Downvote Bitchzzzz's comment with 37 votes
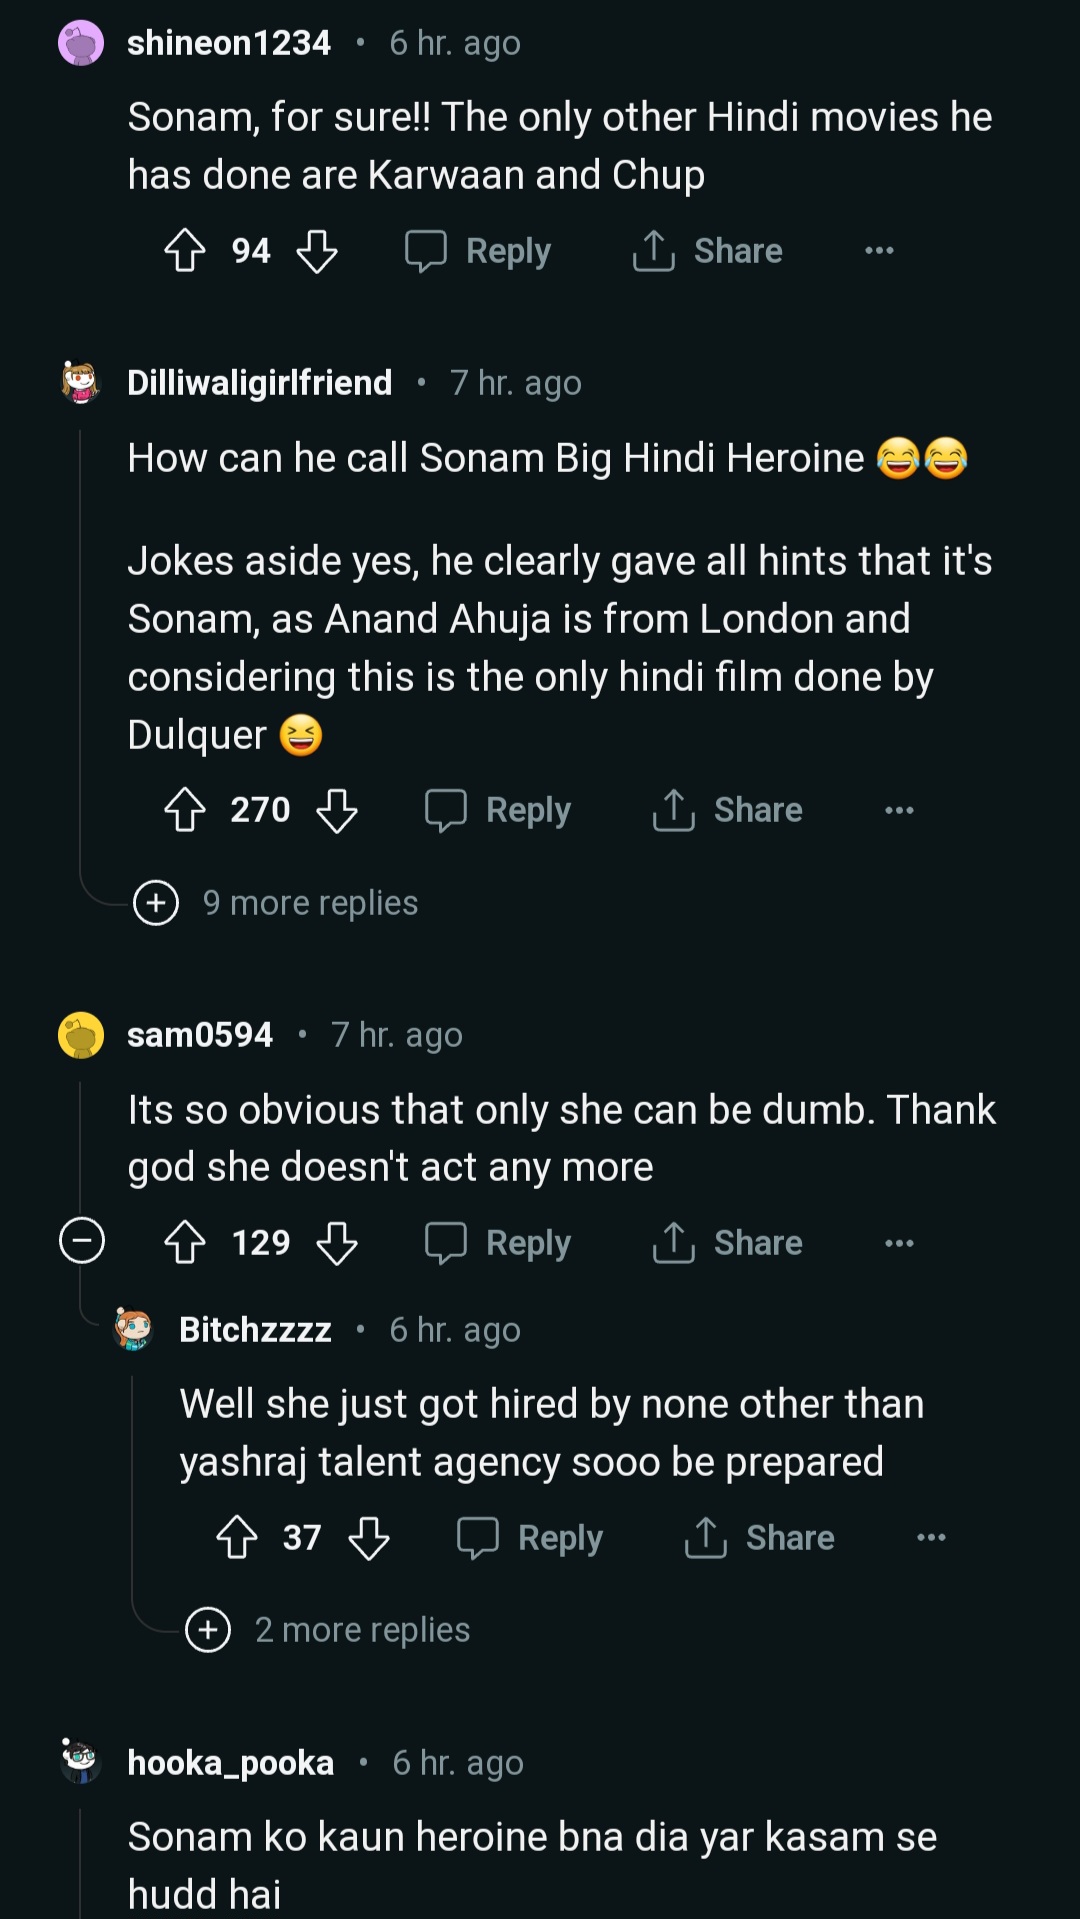 (x=369, y=1538)
